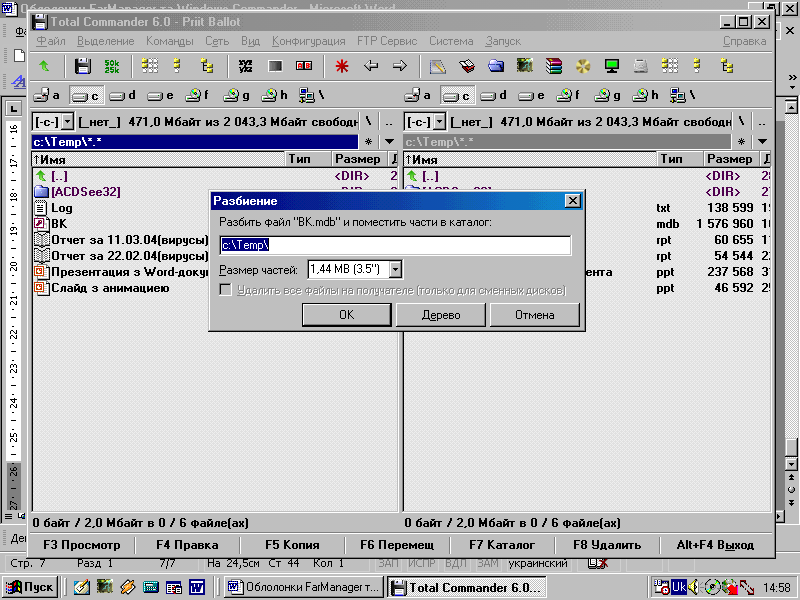This screenshot has height=600, width=800.
Task: Confirm split with OK button
Action: pyautogui.click(x=346, y=315)
